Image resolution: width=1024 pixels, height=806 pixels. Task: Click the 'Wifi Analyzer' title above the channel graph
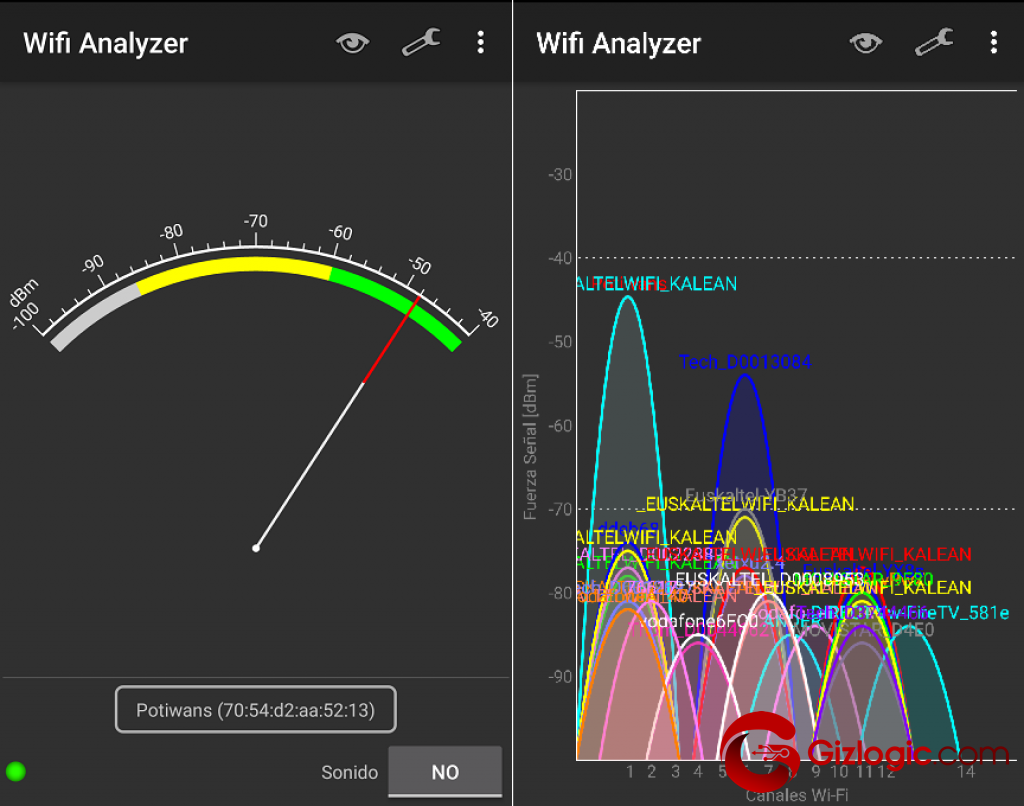click(x=618, y=44)
